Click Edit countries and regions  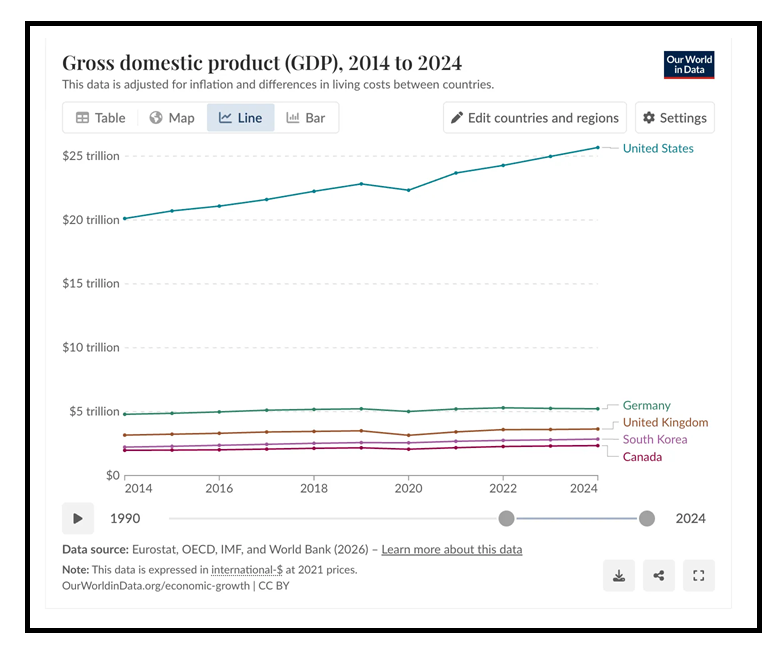coord(534,118)
